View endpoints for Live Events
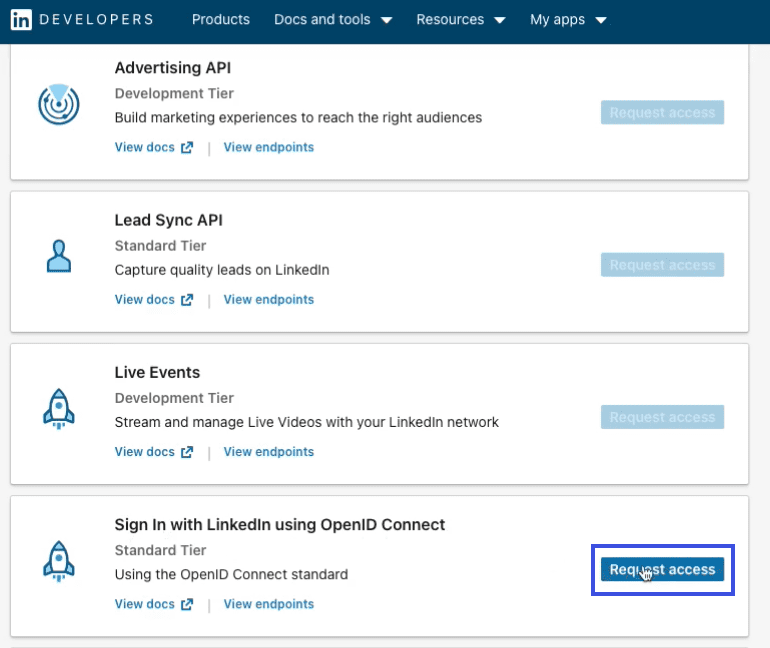This screenshot has height=648, width=770. [269, 452]
